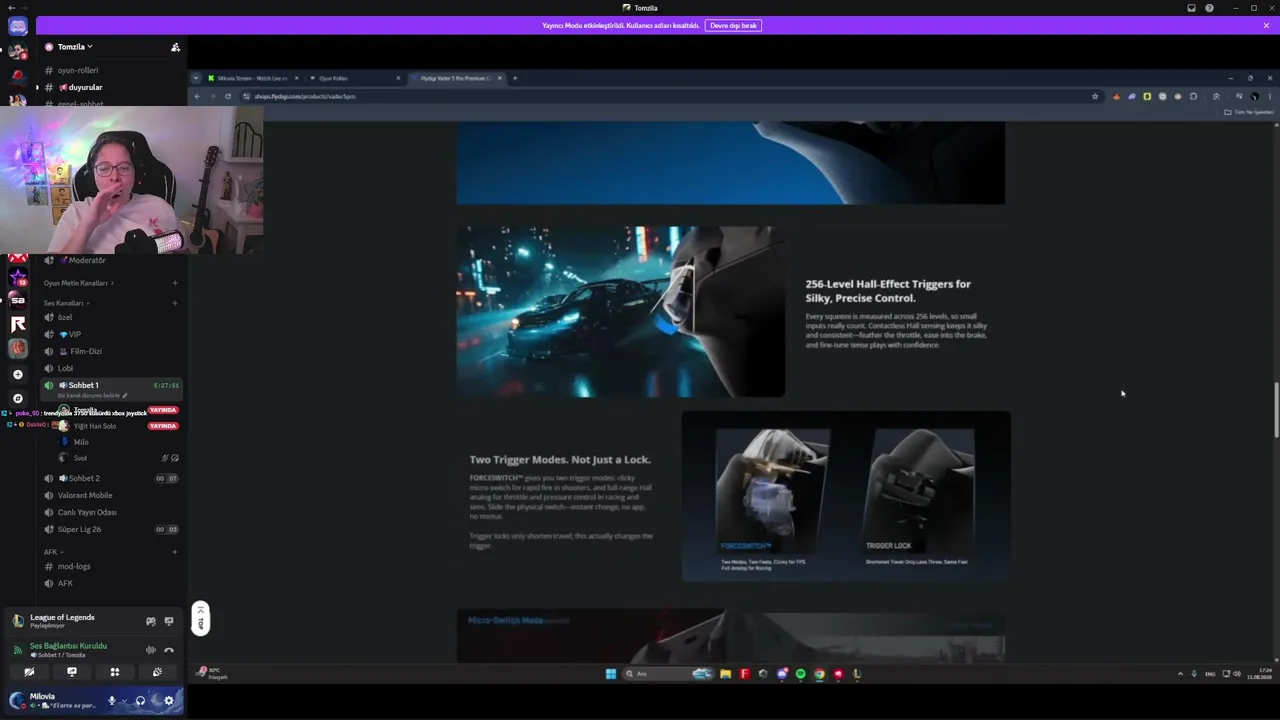
Task: Switch to the Milovia Stream browser tab
Action: [253, 78]
